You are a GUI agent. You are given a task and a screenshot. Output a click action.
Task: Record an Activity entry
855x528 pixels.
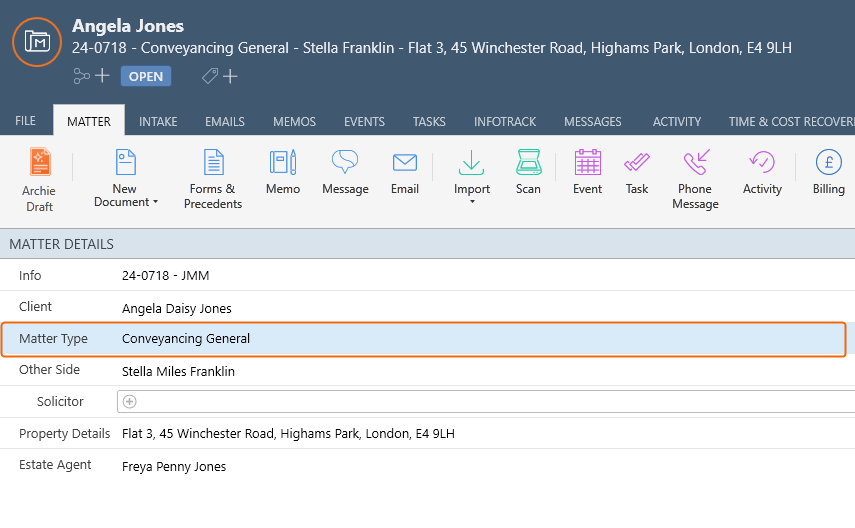[x=762, y=172]
